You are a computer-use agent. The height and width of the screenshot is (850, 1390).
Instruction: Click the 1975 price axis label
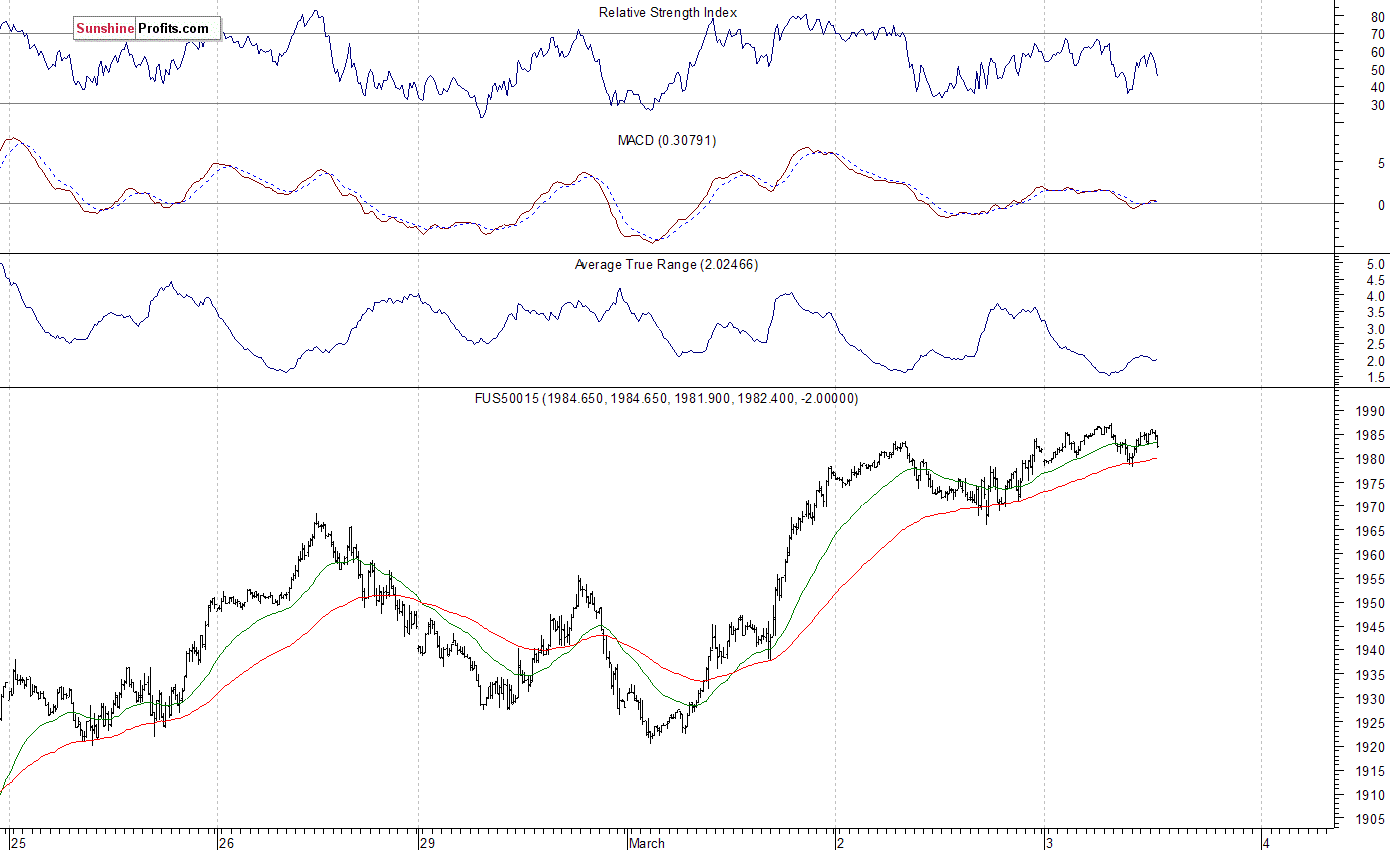coord(1369,483)
